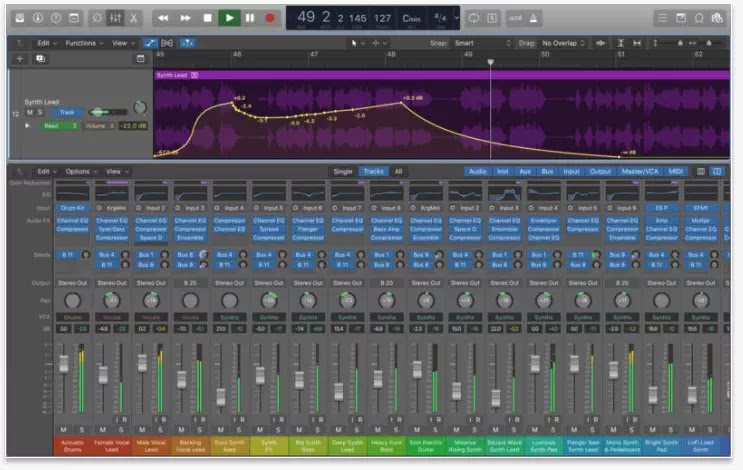The image size is (743, 470).
Task: Click the Vertical Auto Zoom icon
Action: click(620, 43)
